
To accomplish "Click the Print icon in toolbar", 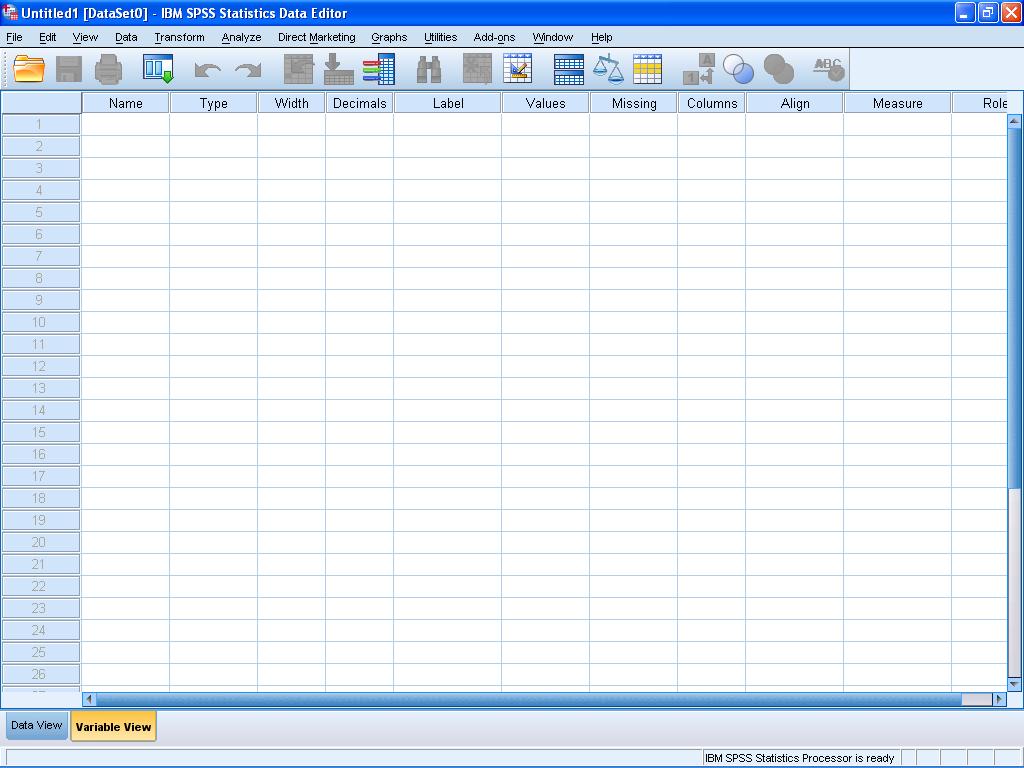I will [x=108, y=69].
